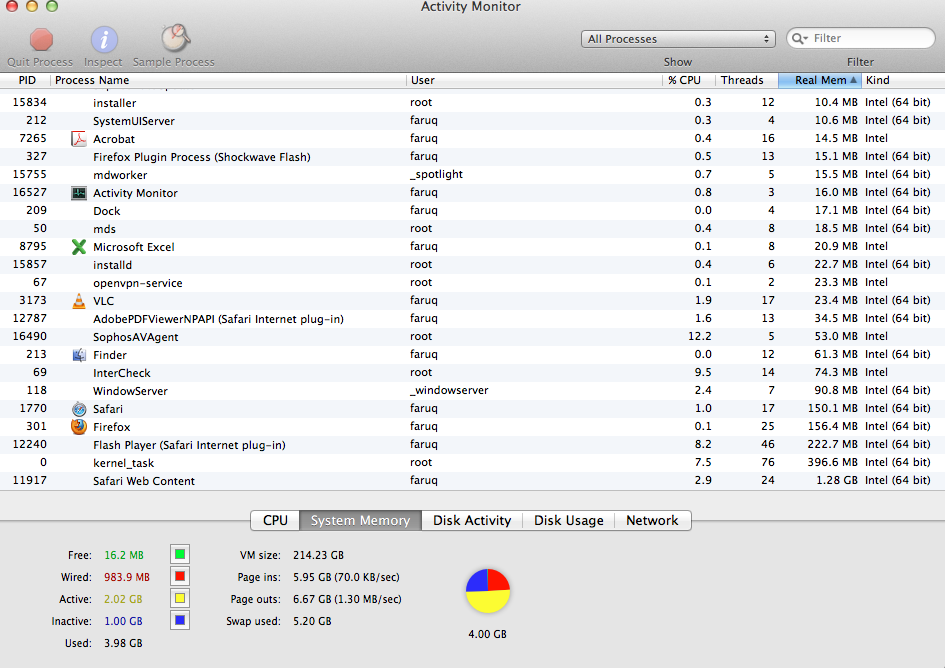Click the Used 3.98 GB value
This screenshot has width=945, height=668.
[x=123, y=643]
